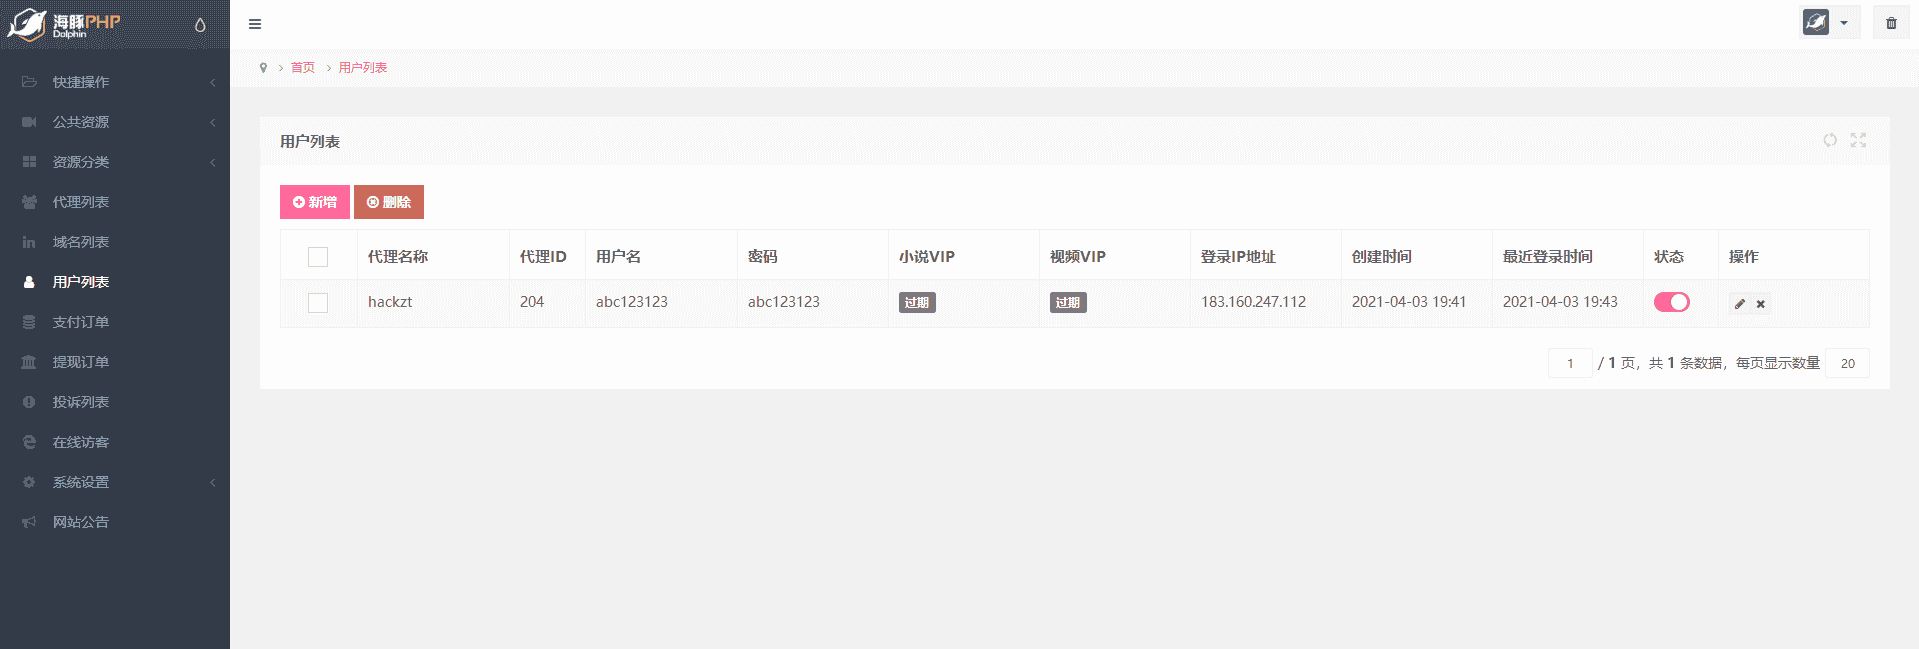The width and height of the screenshot is (1919, 649).
Task: Click the database icon beside 支付订单
Action: (x=29, y=322)
